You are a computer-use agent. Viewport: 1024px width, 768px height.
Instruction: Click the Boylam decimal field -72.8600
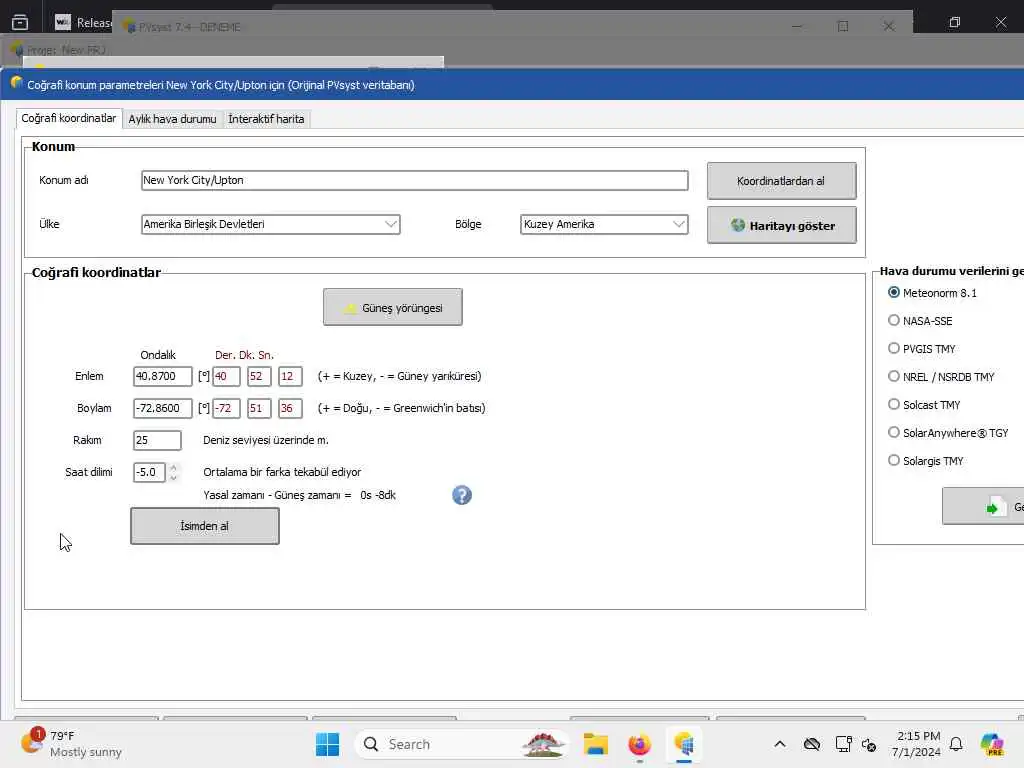163,408
